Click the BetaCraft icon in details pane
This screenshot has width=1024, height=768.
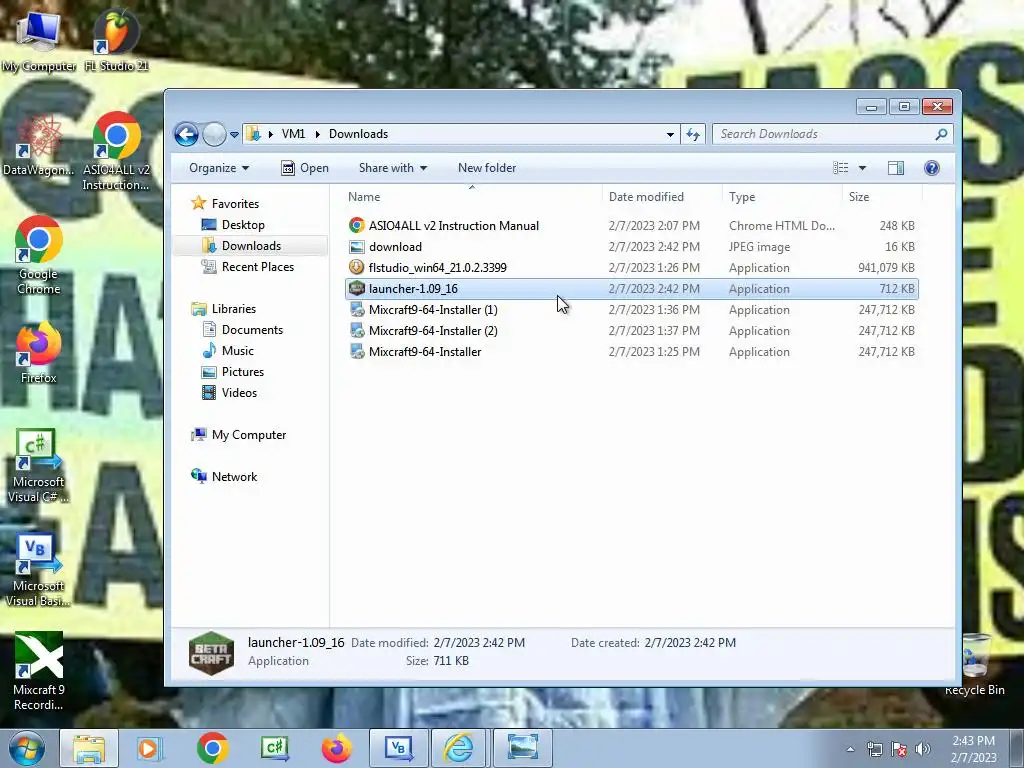pyautogui.click(x=212, y=652)
